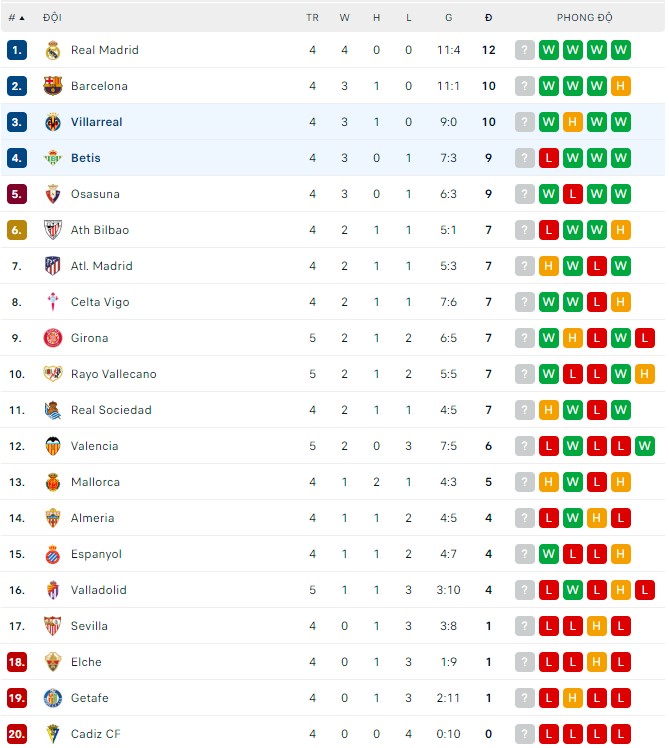Sort by the G goals column header

(448, 18)
